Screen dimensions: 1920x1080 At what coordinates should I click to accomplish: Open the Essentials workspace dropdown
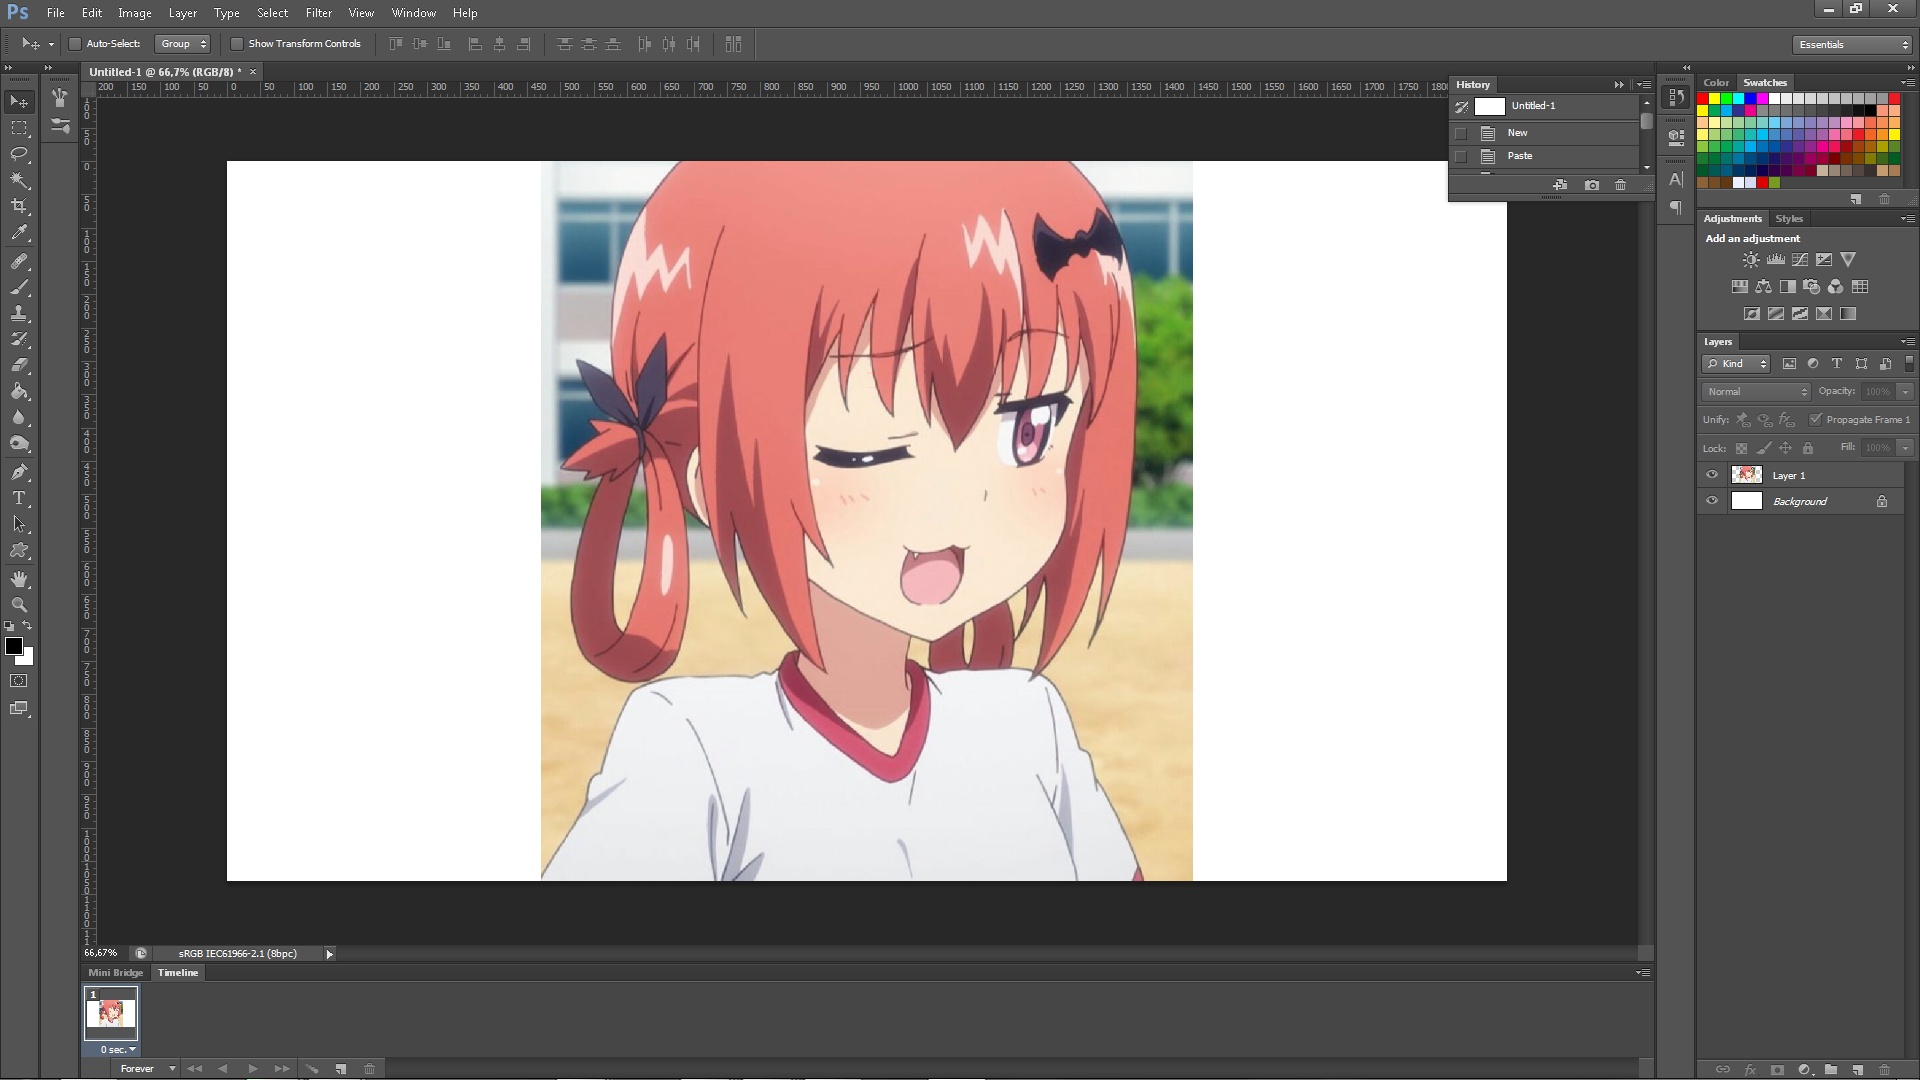(1853, 45)
